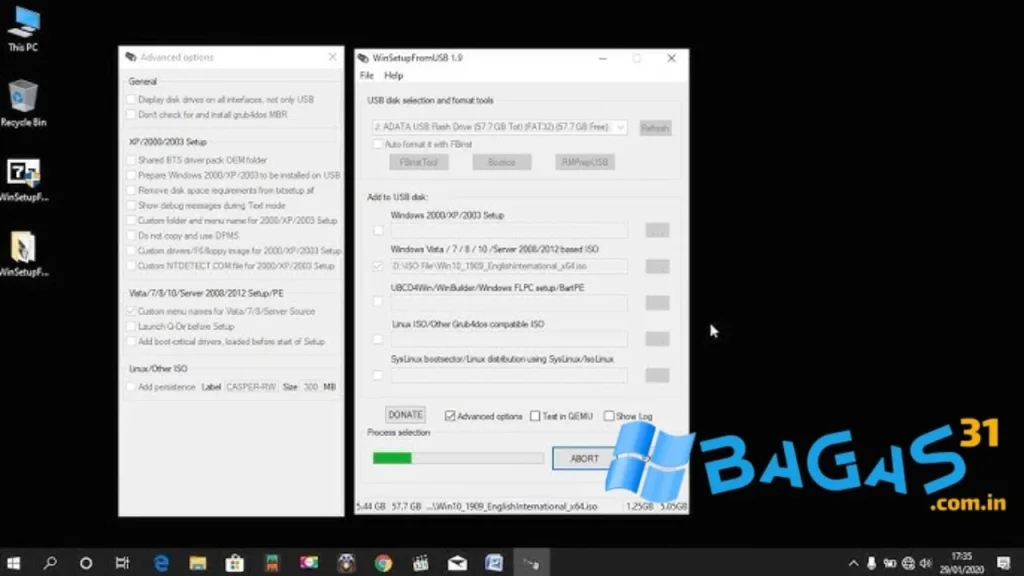The height and width of the screenshot is (576, 1024).
Task: Click microphone icon in system tray
Action: pos(871,563)
